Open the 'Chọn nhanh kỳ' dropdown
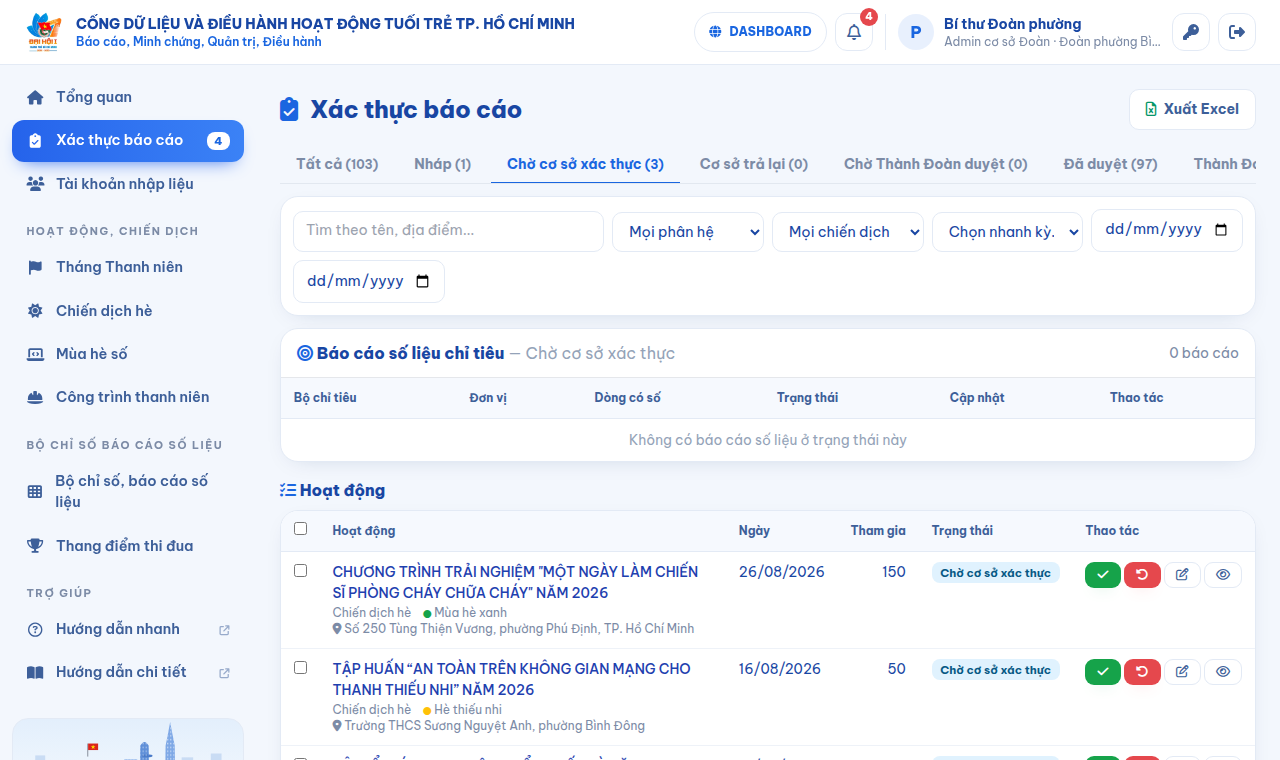 (x=1008, y=231)
